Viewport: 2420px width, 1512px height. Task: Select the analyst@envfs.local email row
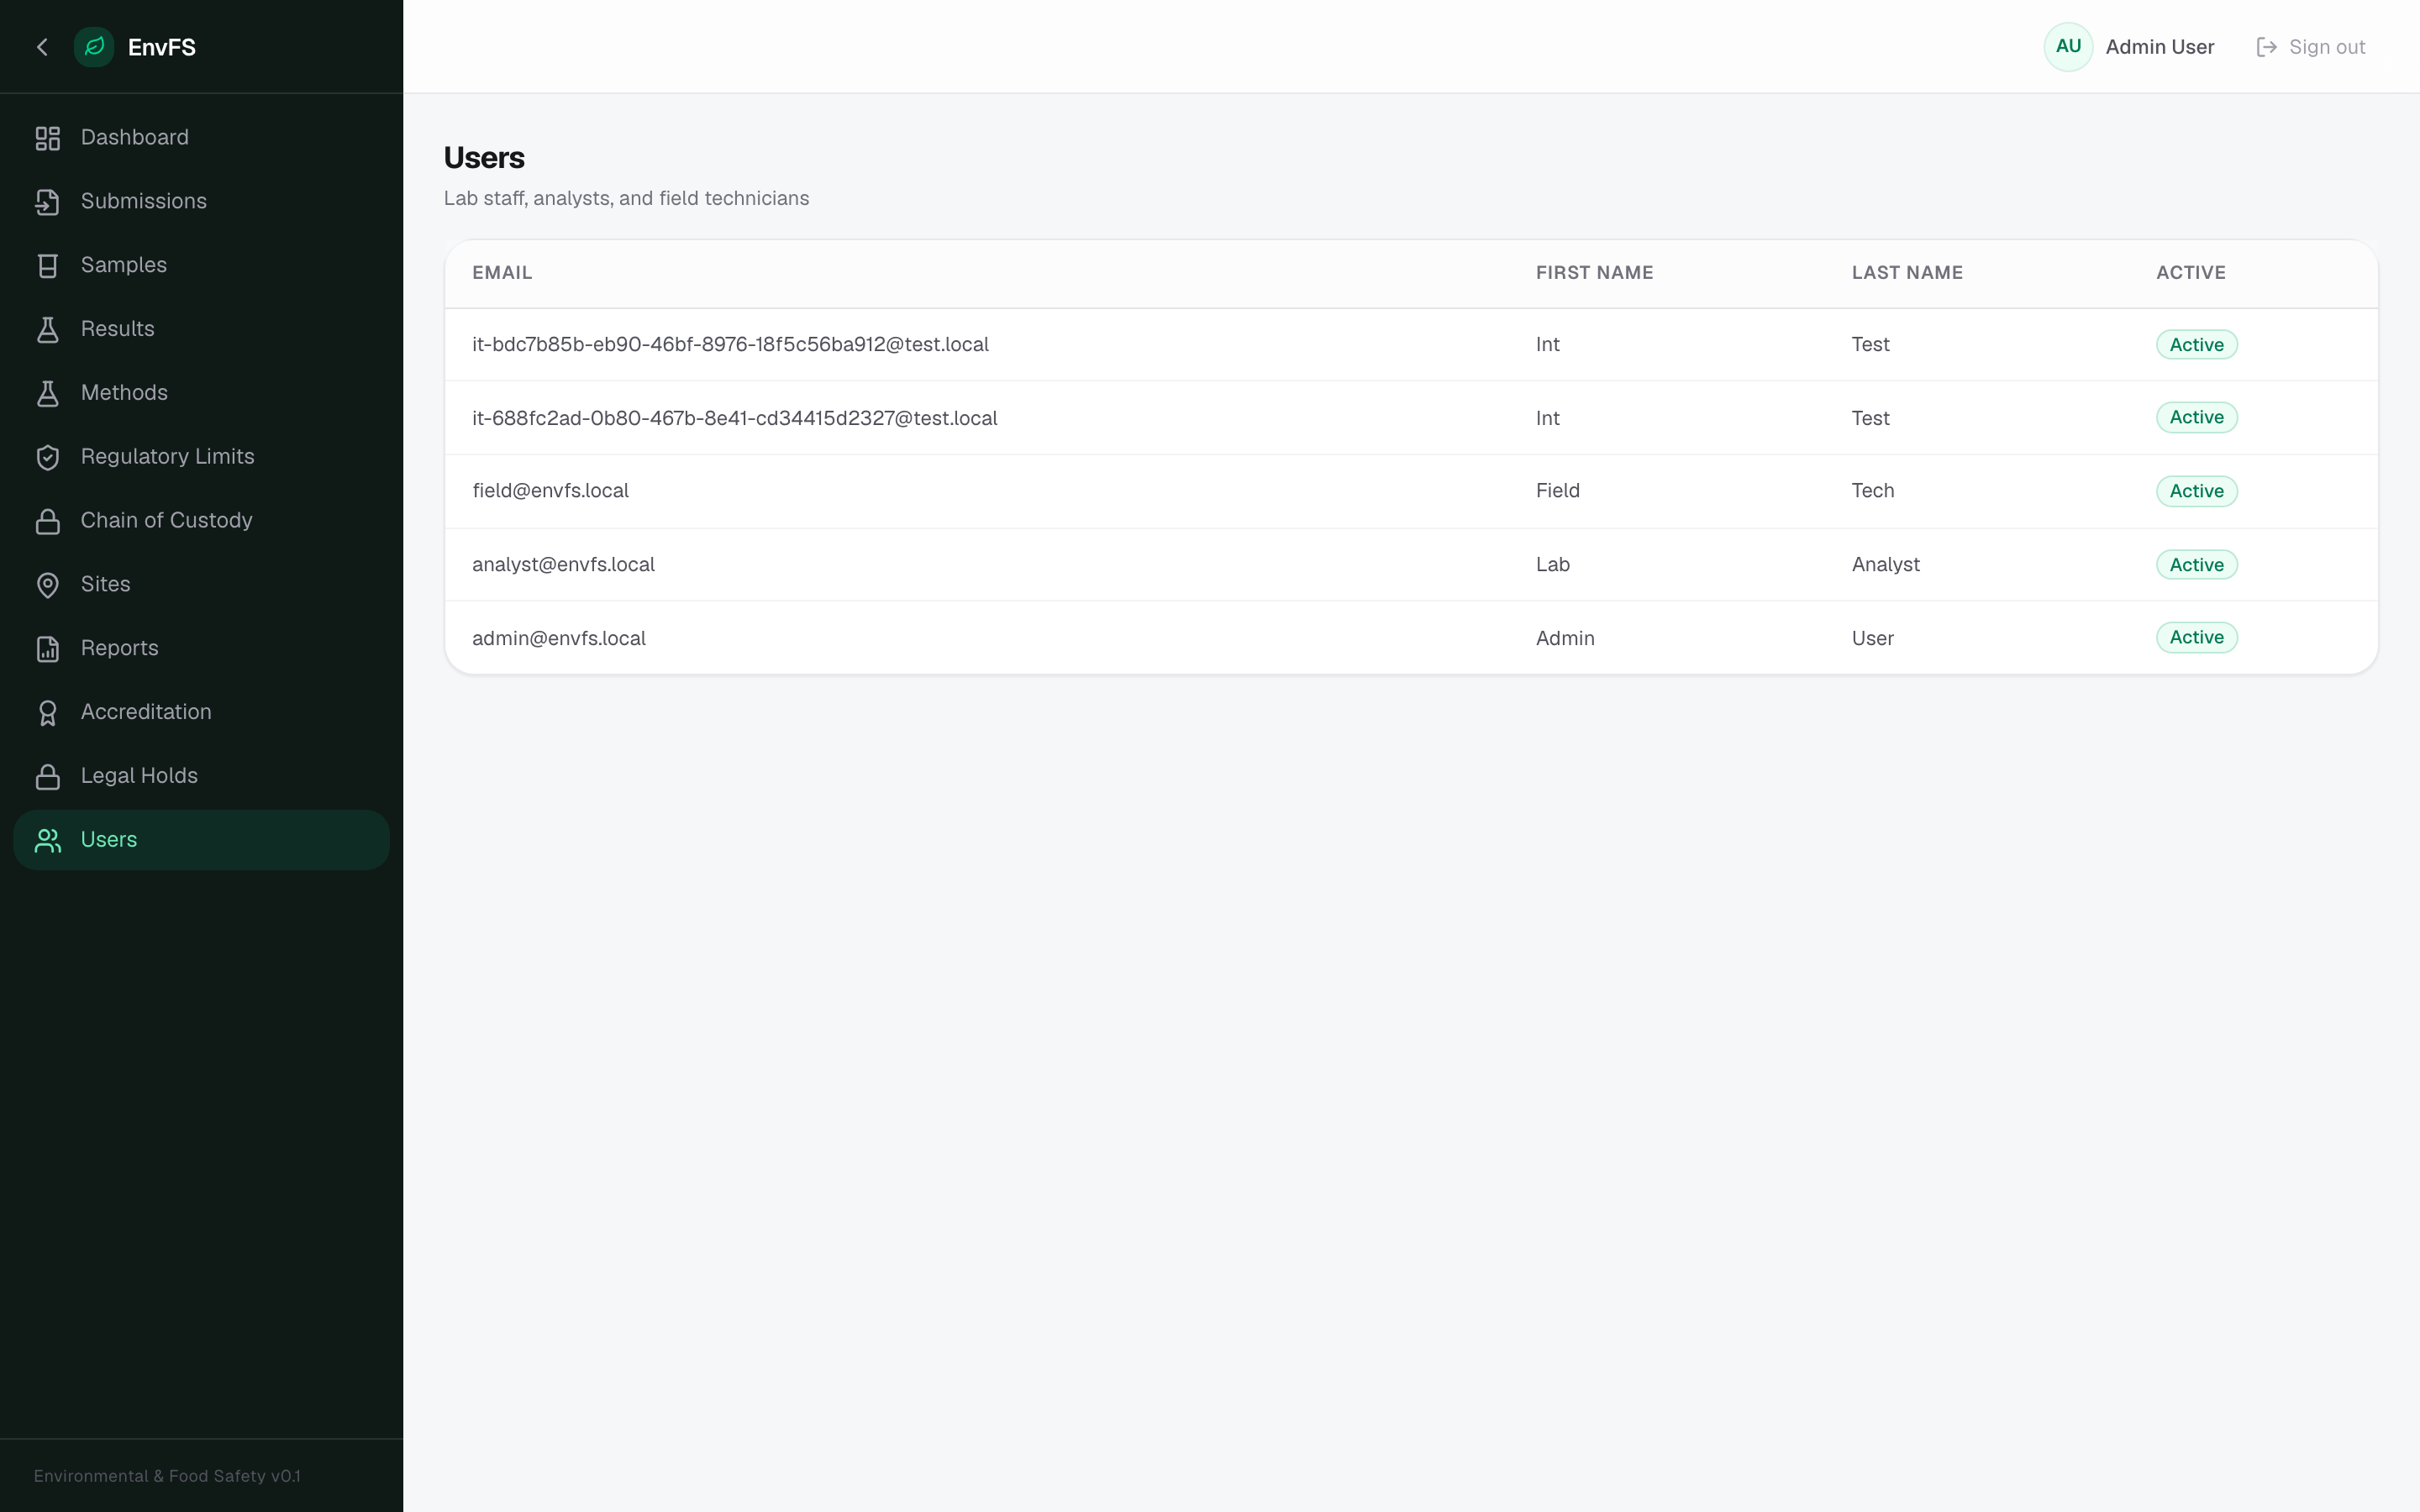(1411, 565)
